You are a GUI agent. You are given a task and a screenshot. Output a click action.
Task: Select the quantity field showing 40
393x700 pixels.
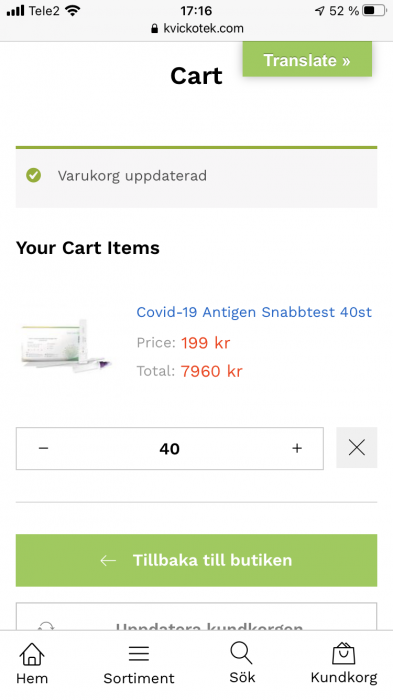coord(170,449)
